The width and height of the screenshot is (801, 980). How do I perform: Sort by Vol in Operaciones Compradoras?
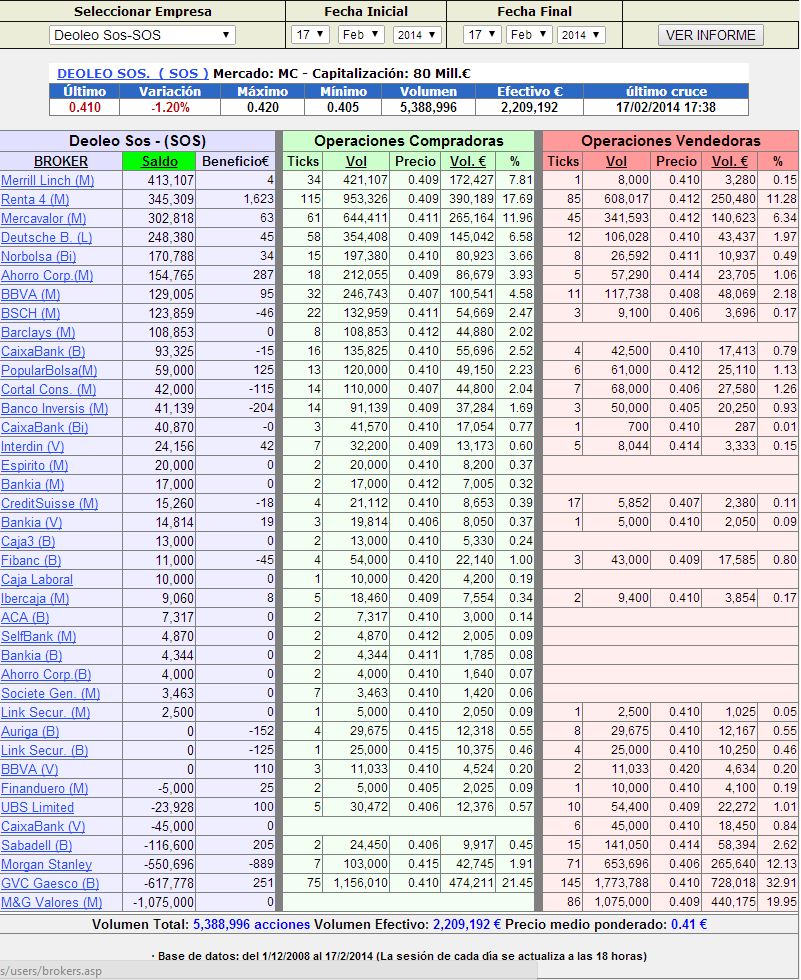tap(356, 161)
